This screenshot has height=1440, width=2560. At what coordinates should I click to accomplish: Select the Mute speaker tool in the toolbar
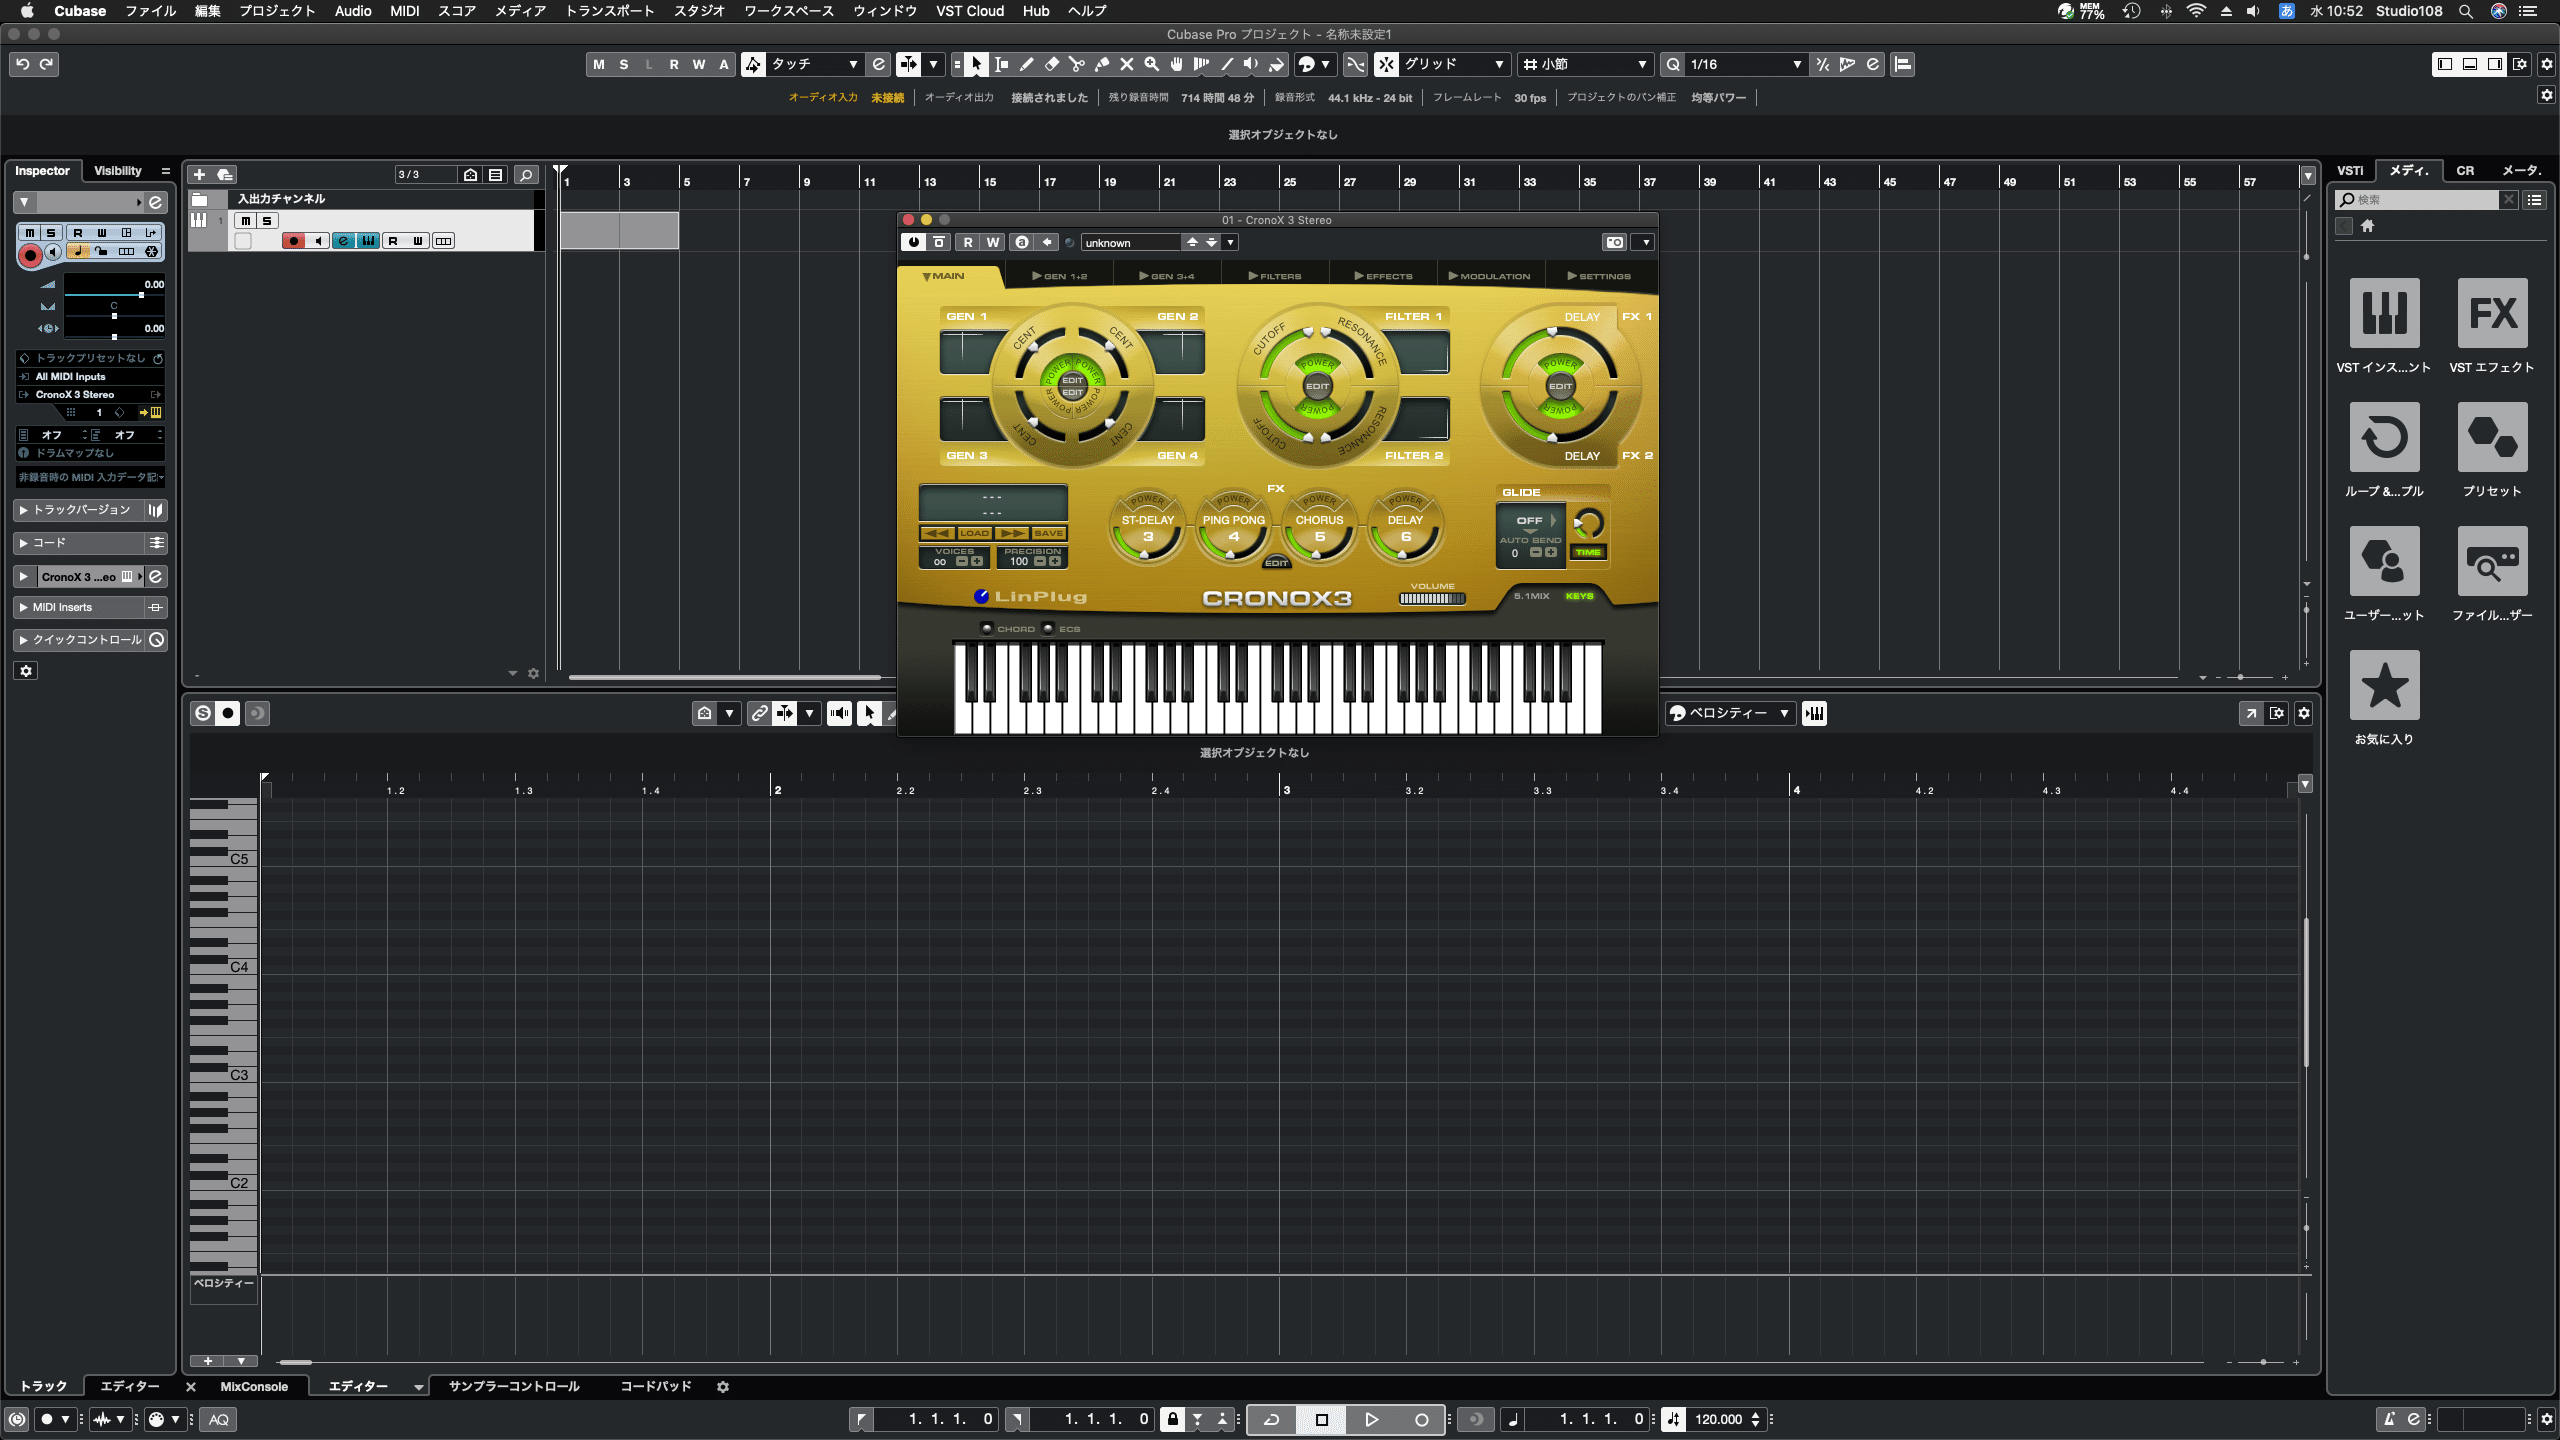coord(1251,64)
